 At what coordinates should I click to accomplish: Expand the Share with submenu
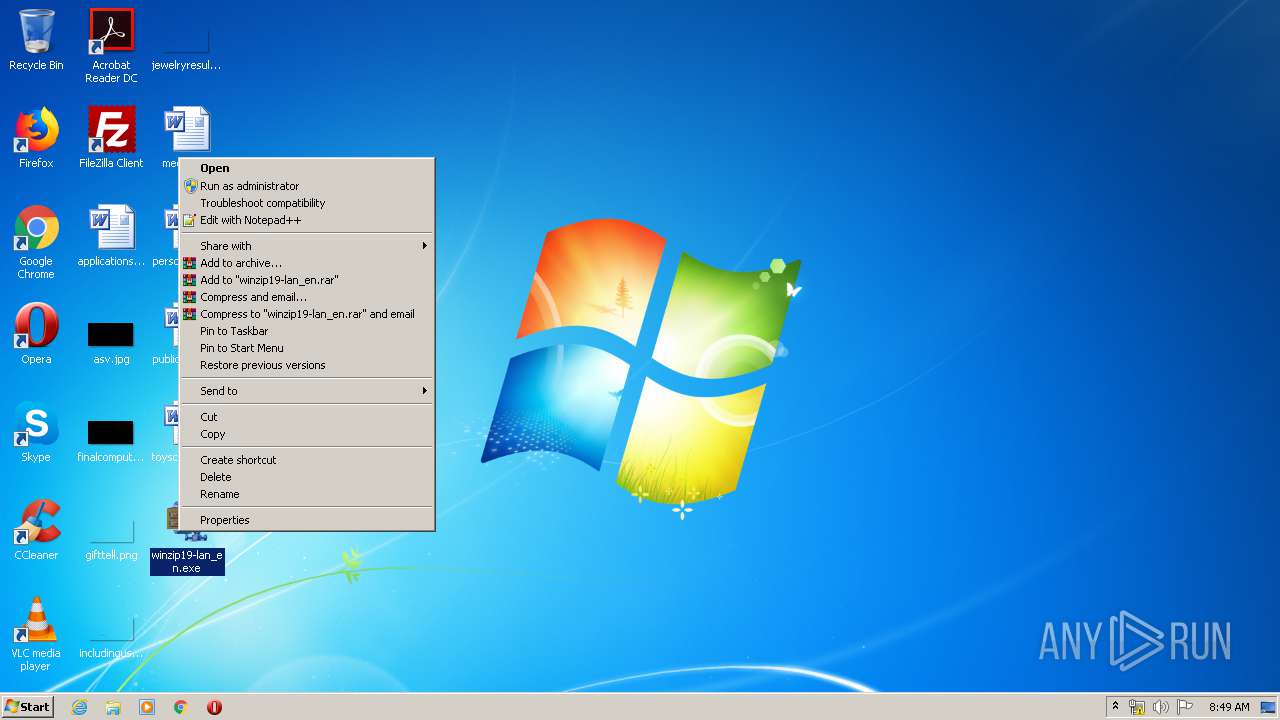coord(307,246)
